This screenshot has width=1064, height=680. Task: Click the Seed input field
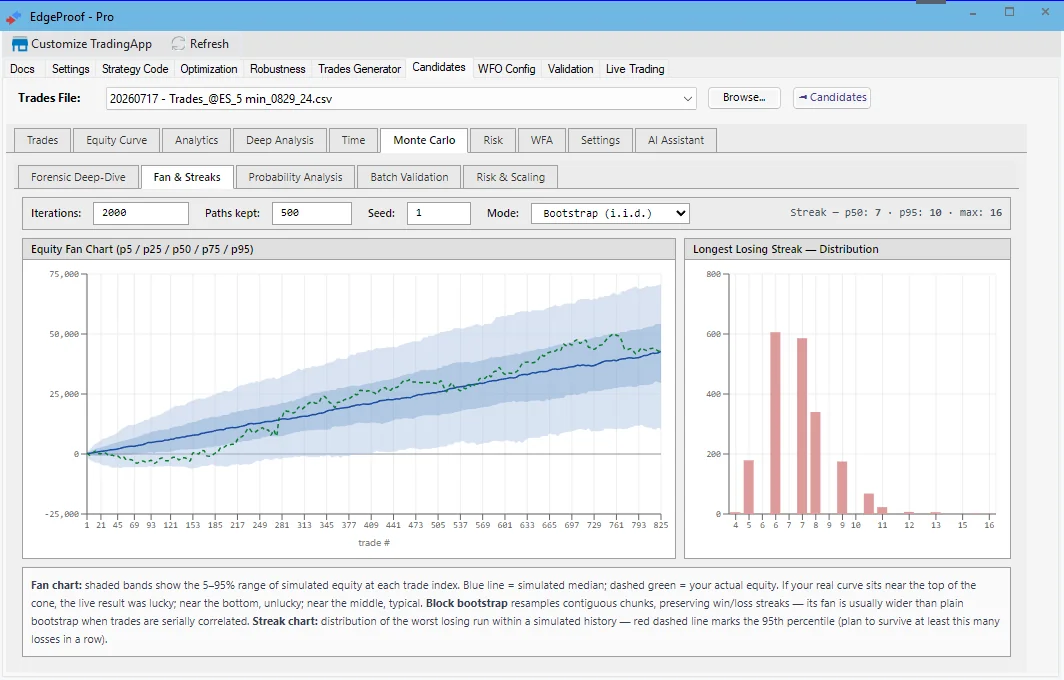(x=438, y=213)
